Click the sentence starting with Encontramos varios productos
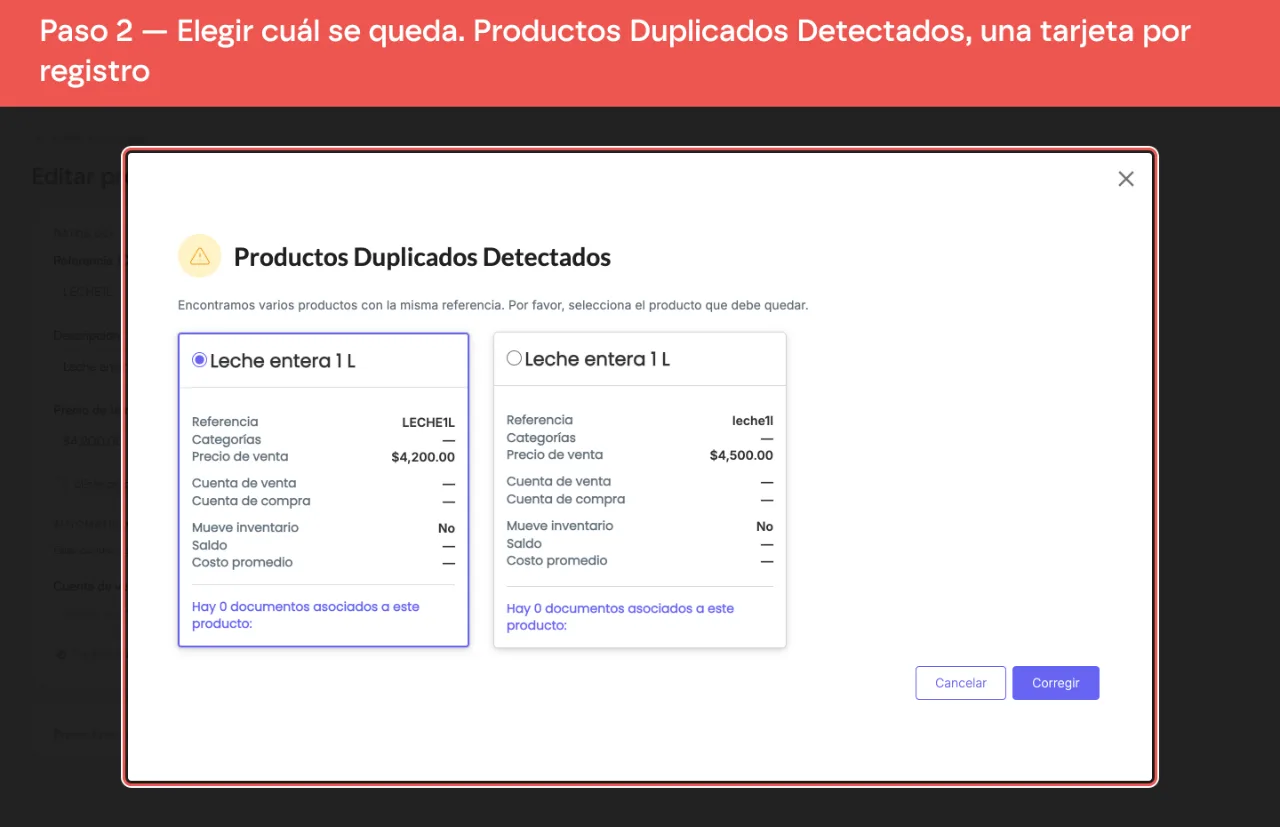The image size is (1280, 827). tap(493, 305)
